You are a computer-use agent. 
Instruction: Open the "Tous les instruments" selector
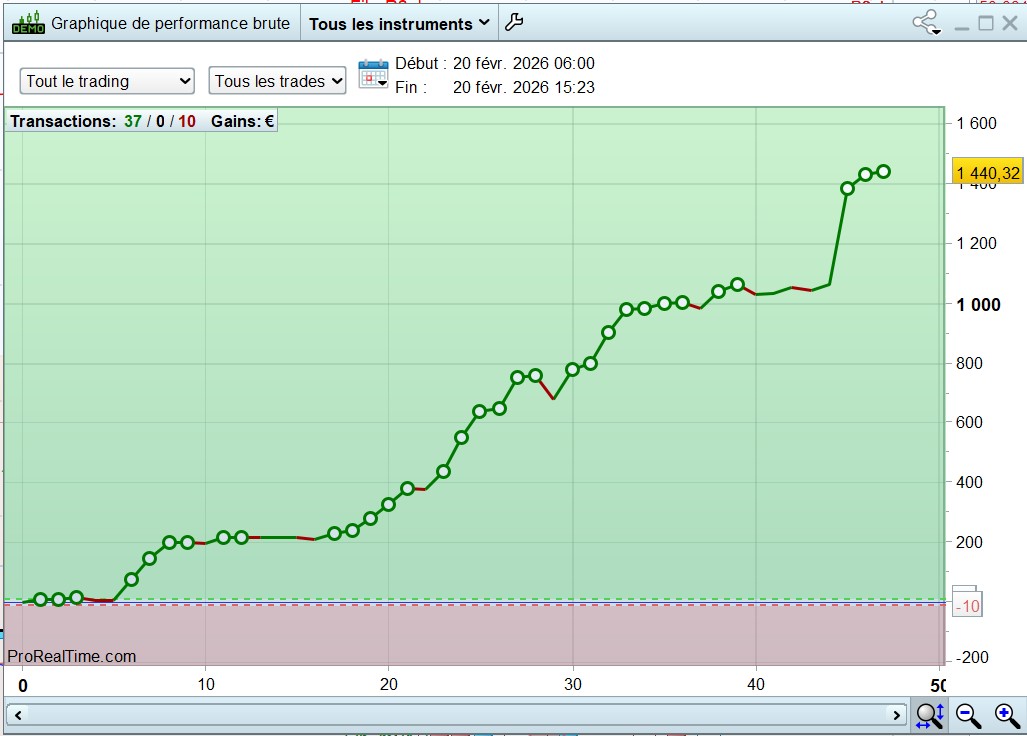[399, 24]
